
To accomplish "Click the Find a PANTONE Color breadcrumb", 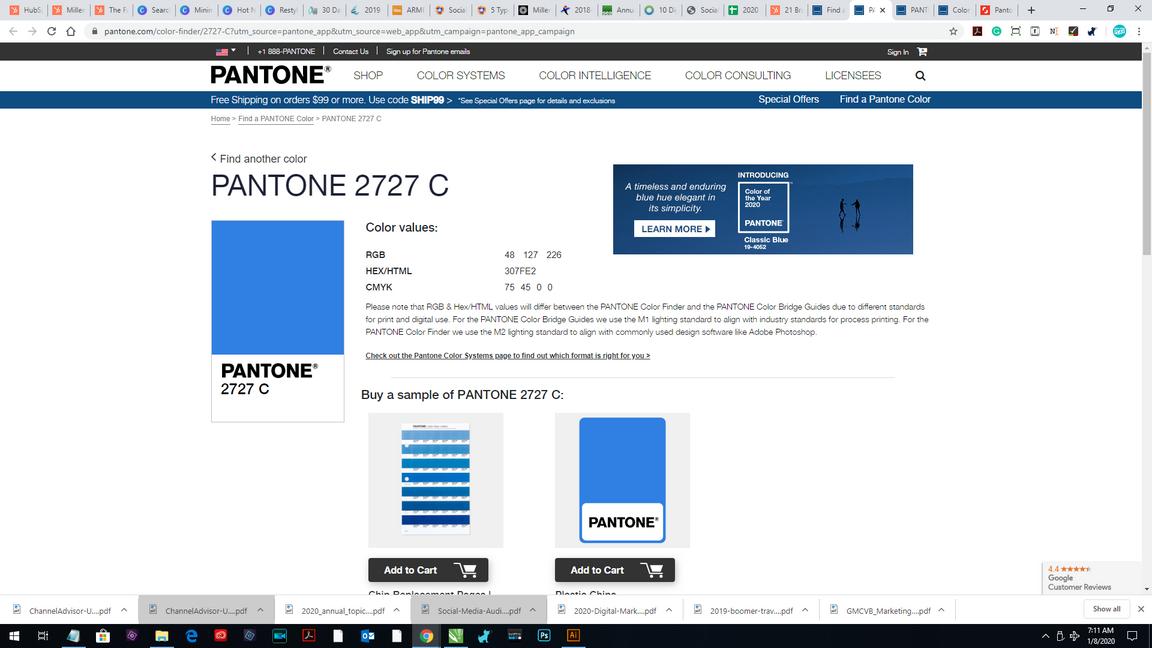I will point(276,119).
